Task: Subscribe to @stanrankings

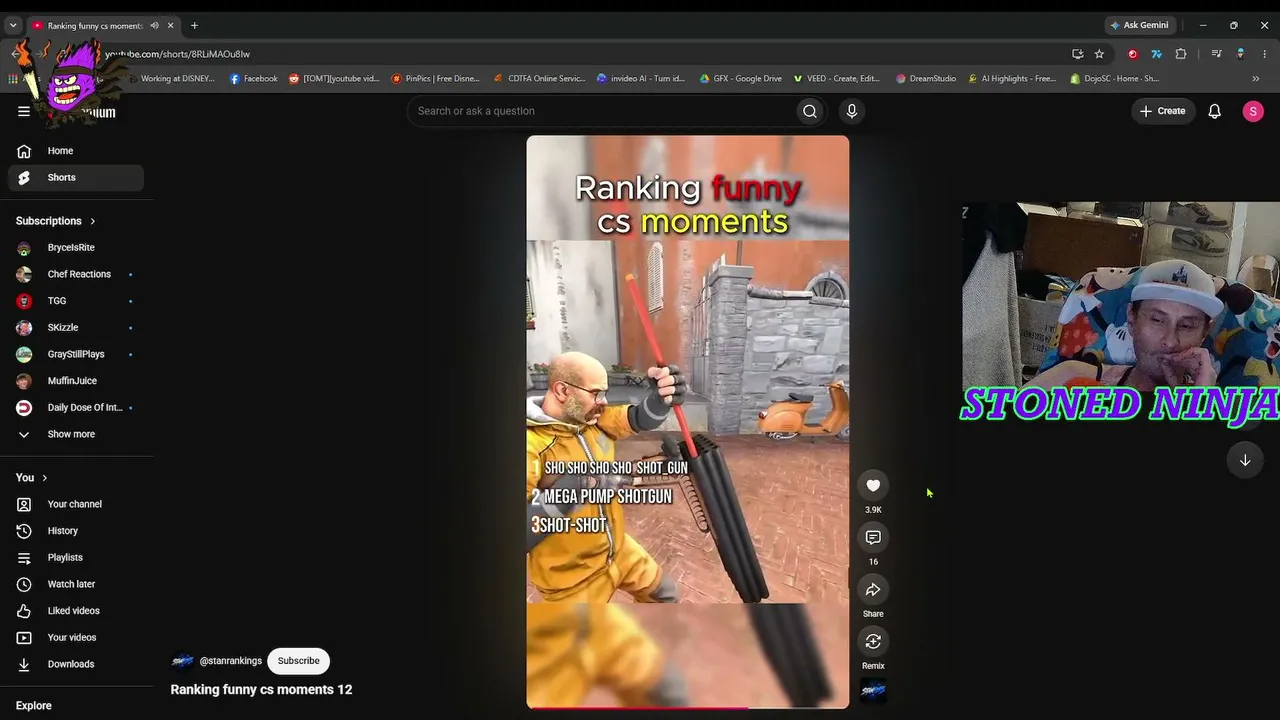Action: pos(298,661)
